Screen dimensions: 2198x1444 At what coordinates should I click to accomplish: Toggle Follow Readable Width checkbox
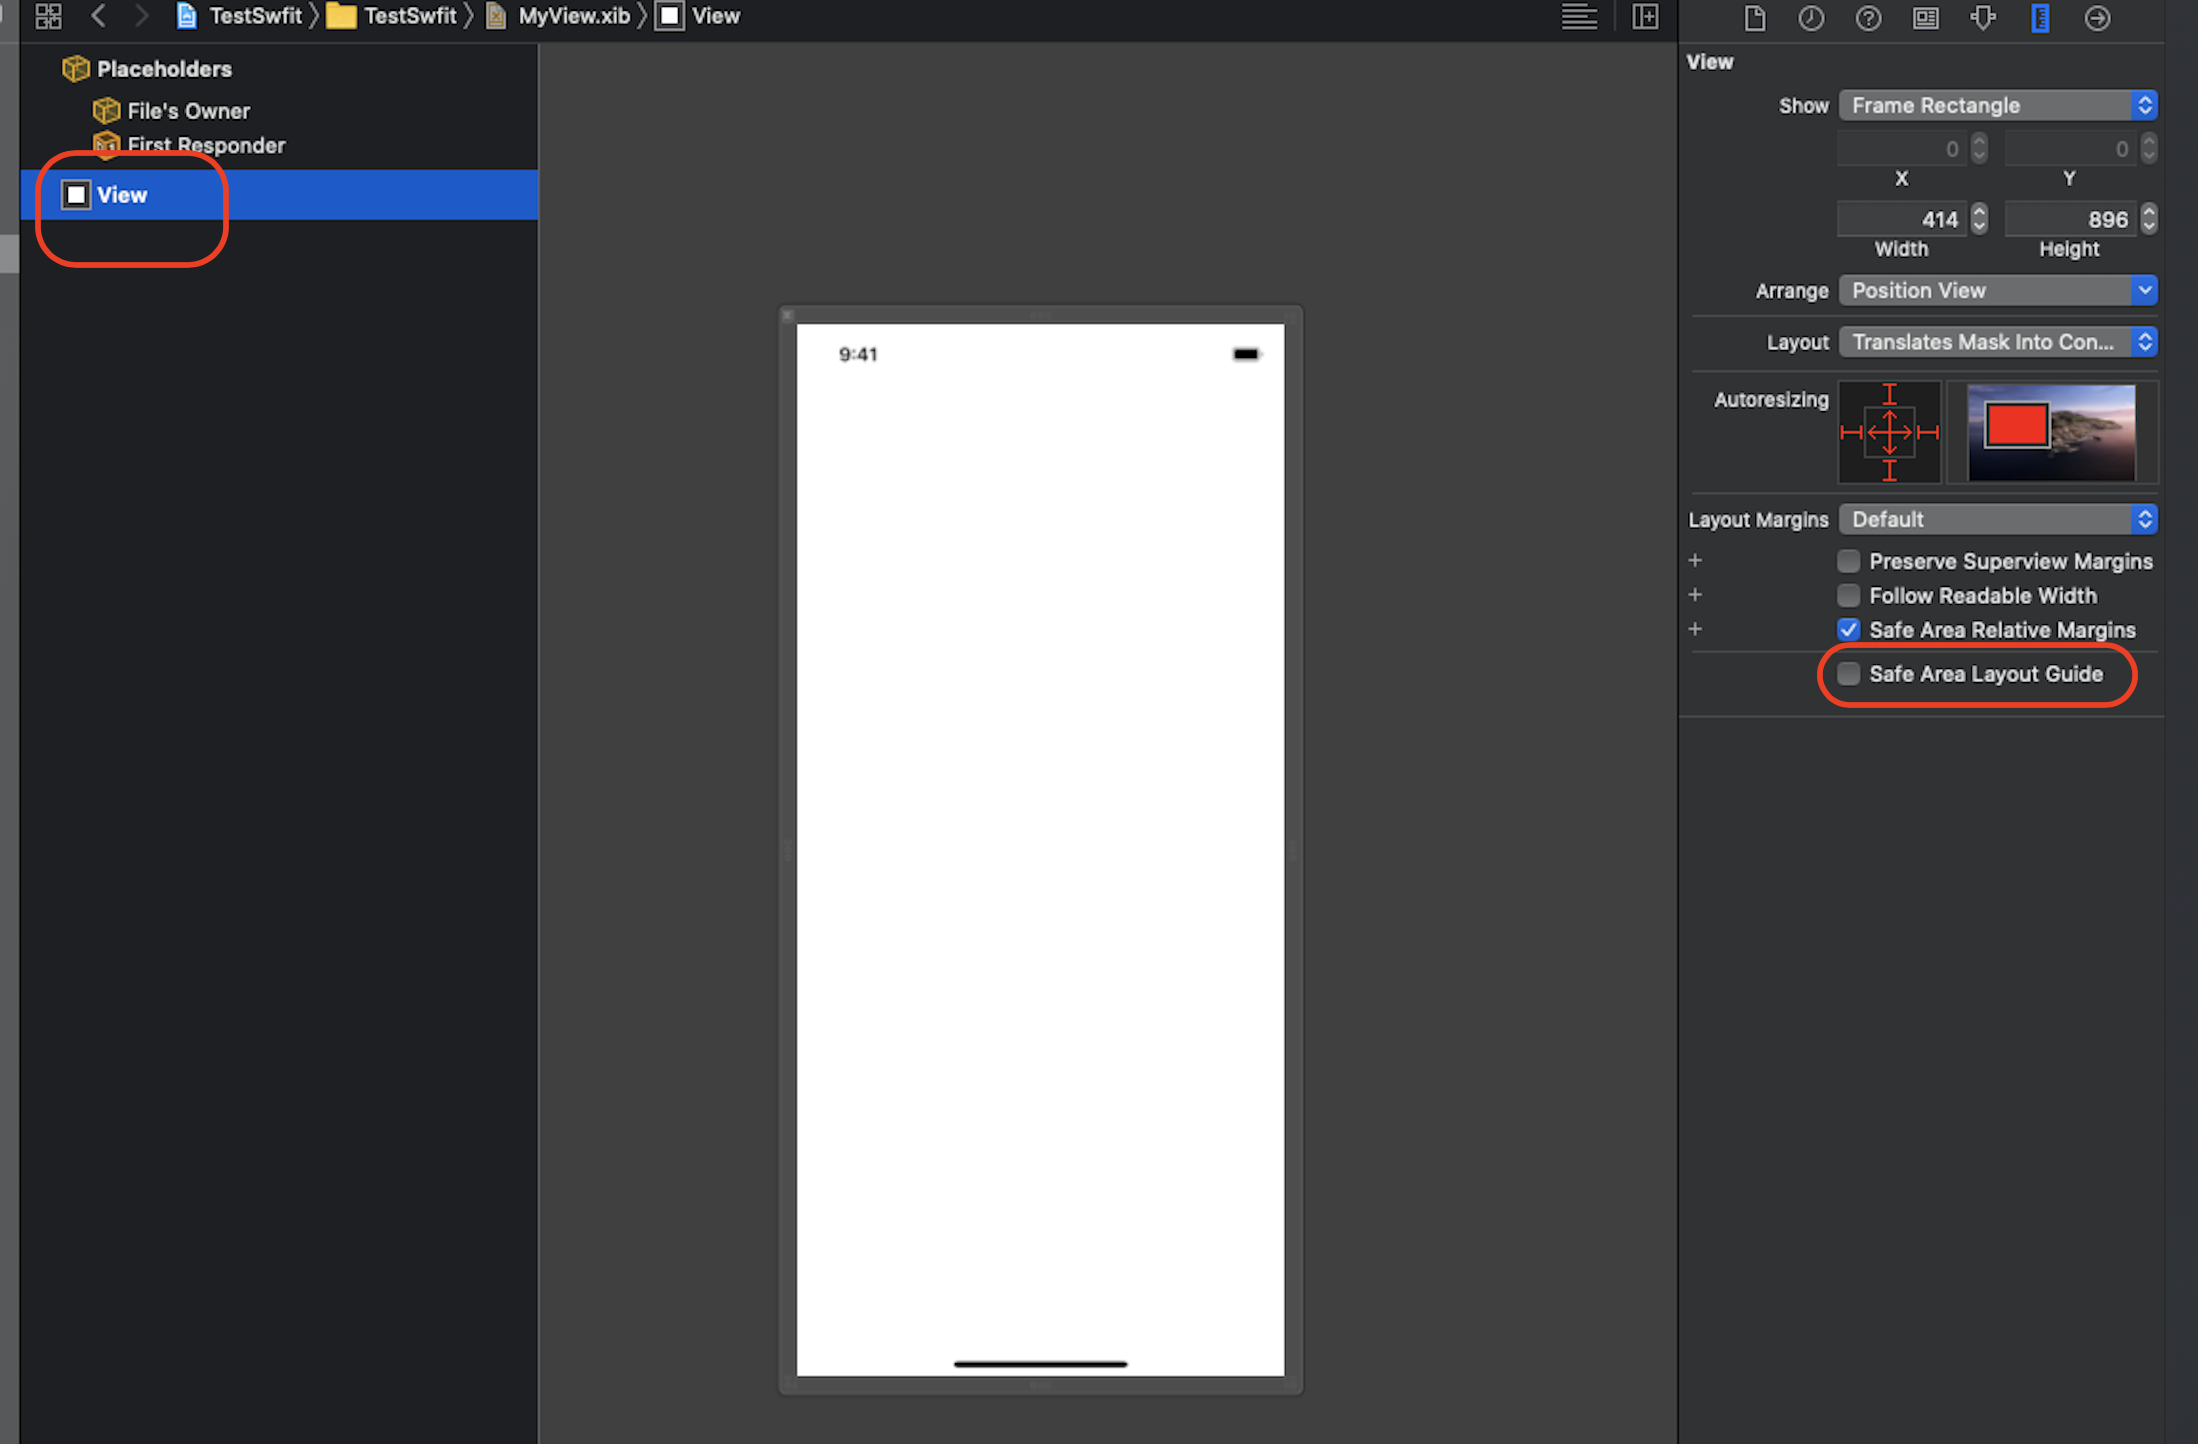point(1848,596)
